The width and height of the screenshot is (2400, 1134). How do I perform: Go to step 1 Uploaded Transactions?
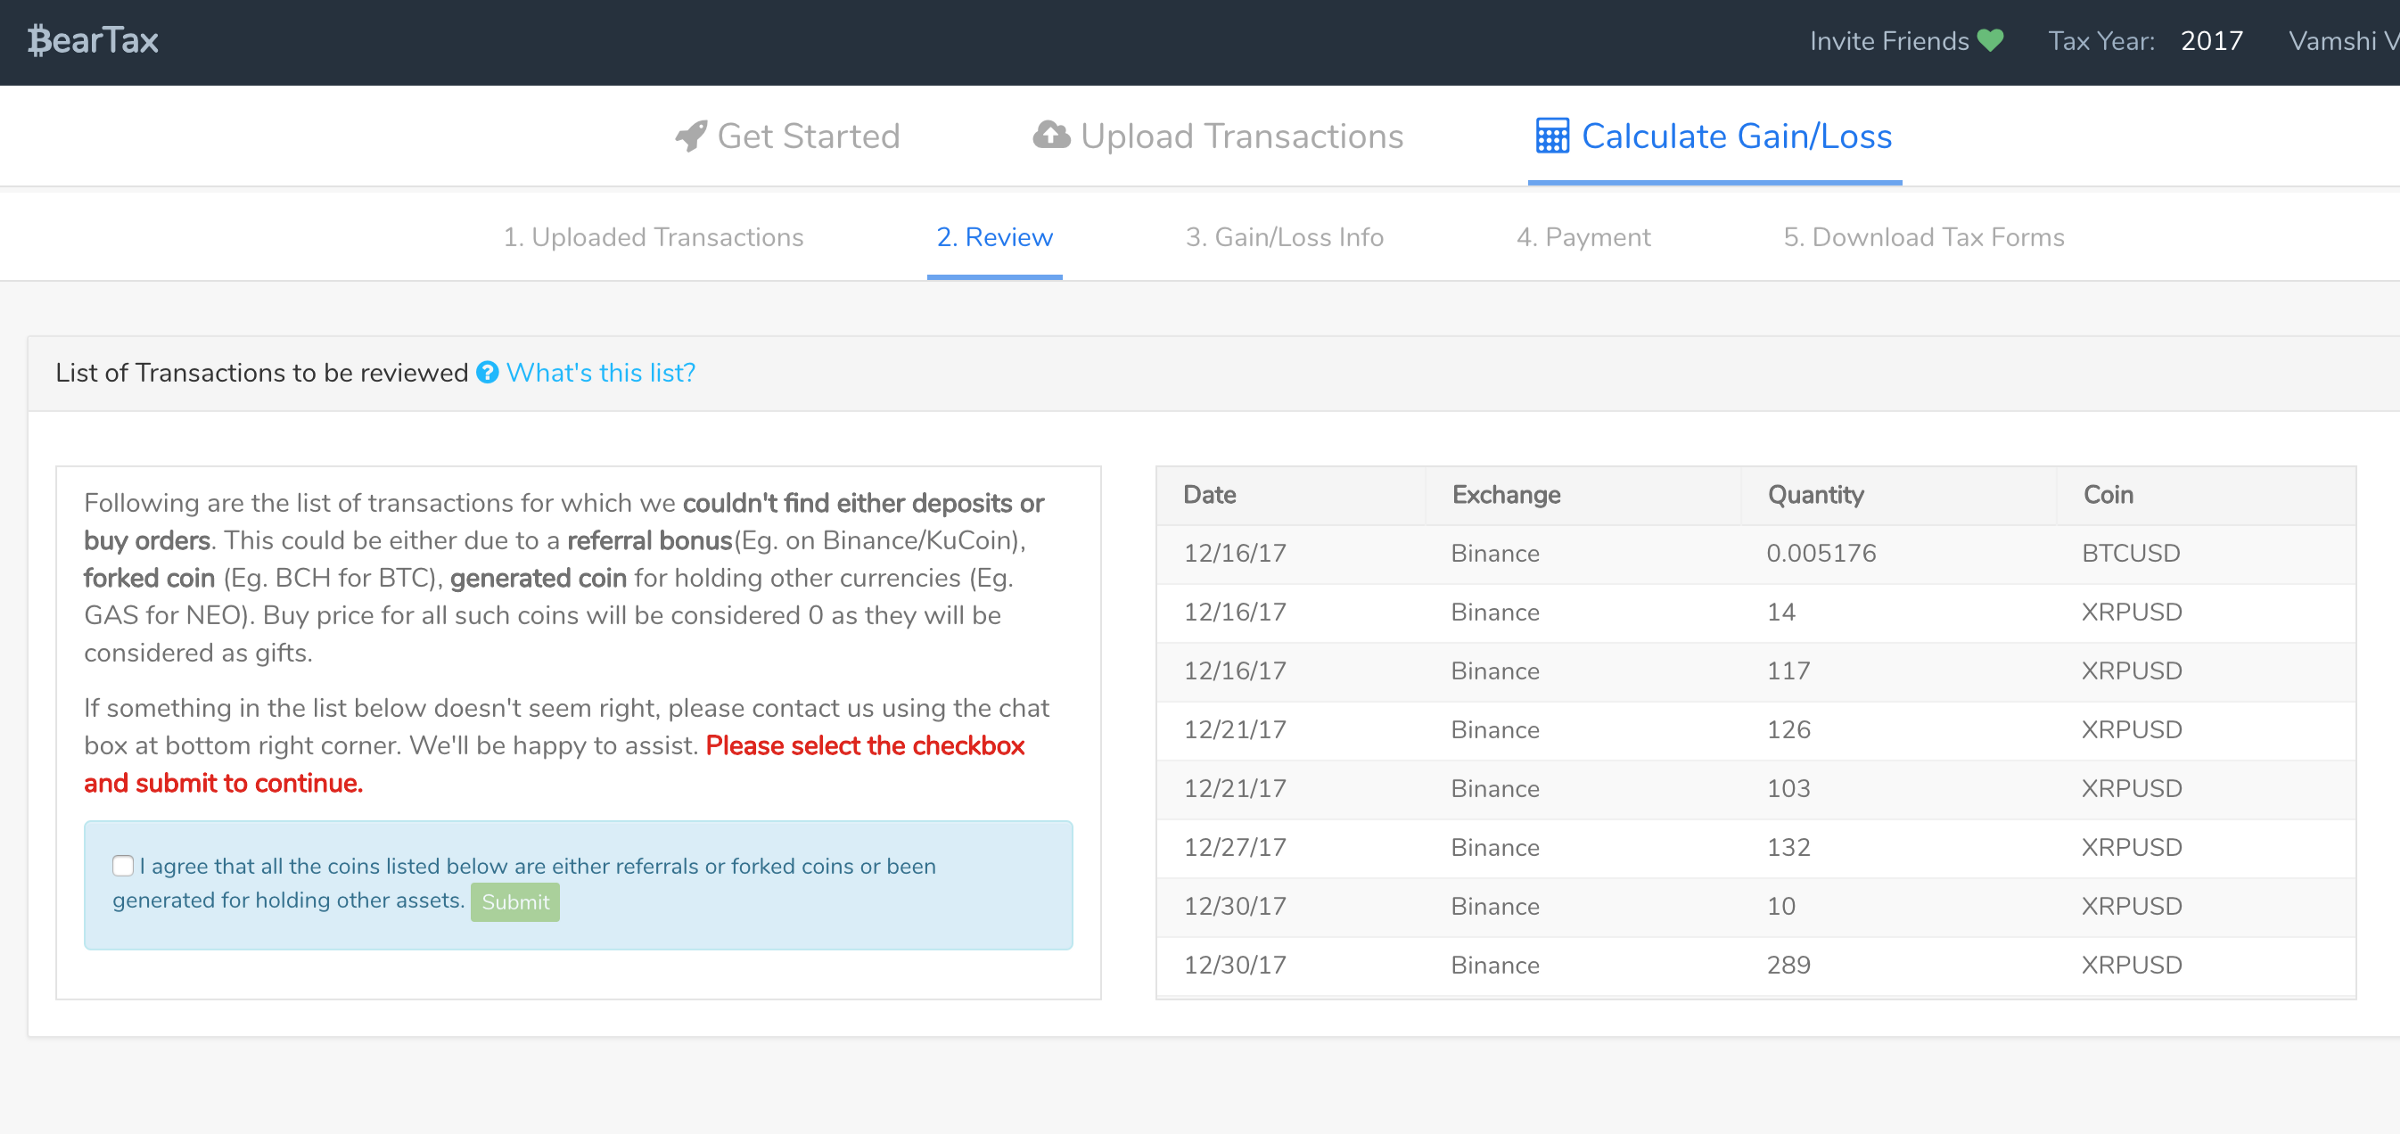[653, 237]
